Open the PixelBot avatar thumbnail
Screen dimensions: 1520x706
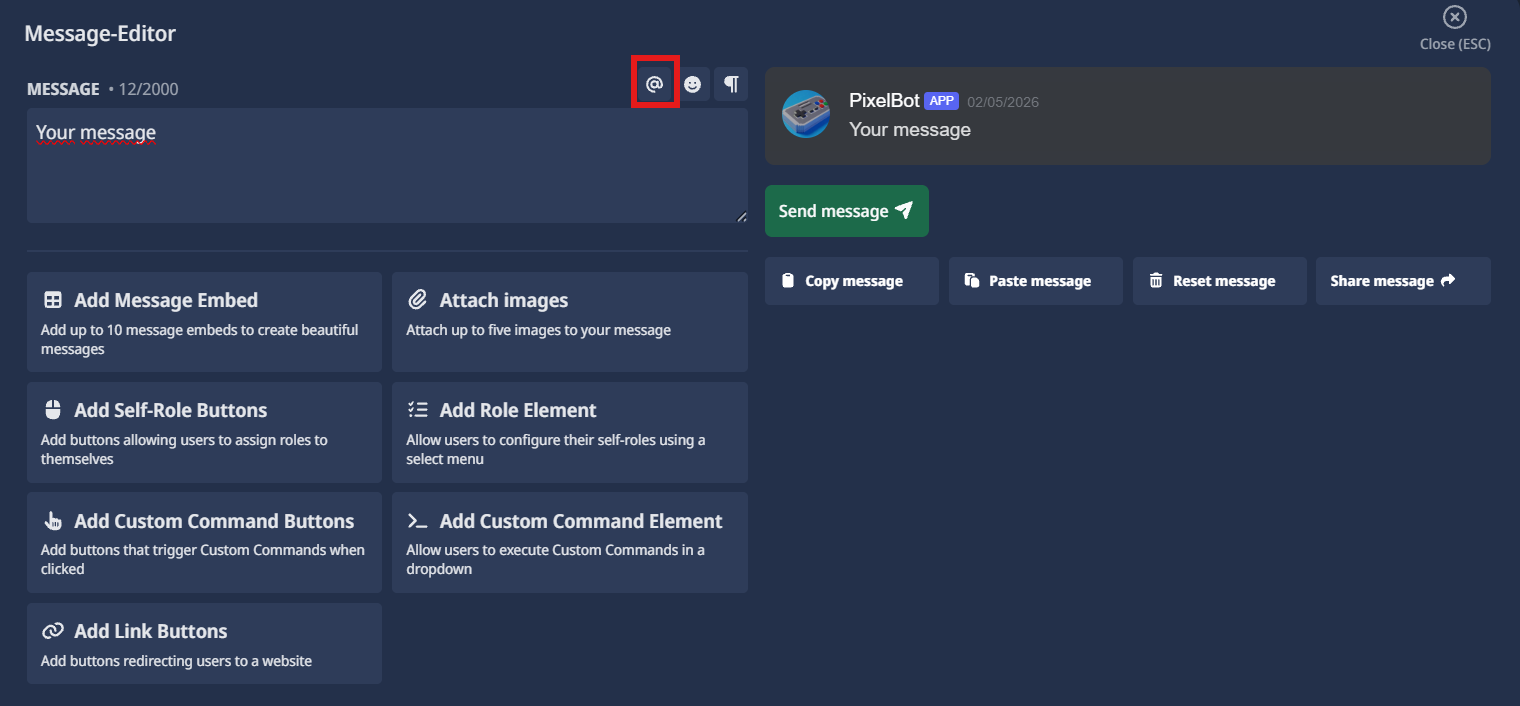tap(806, 115)
